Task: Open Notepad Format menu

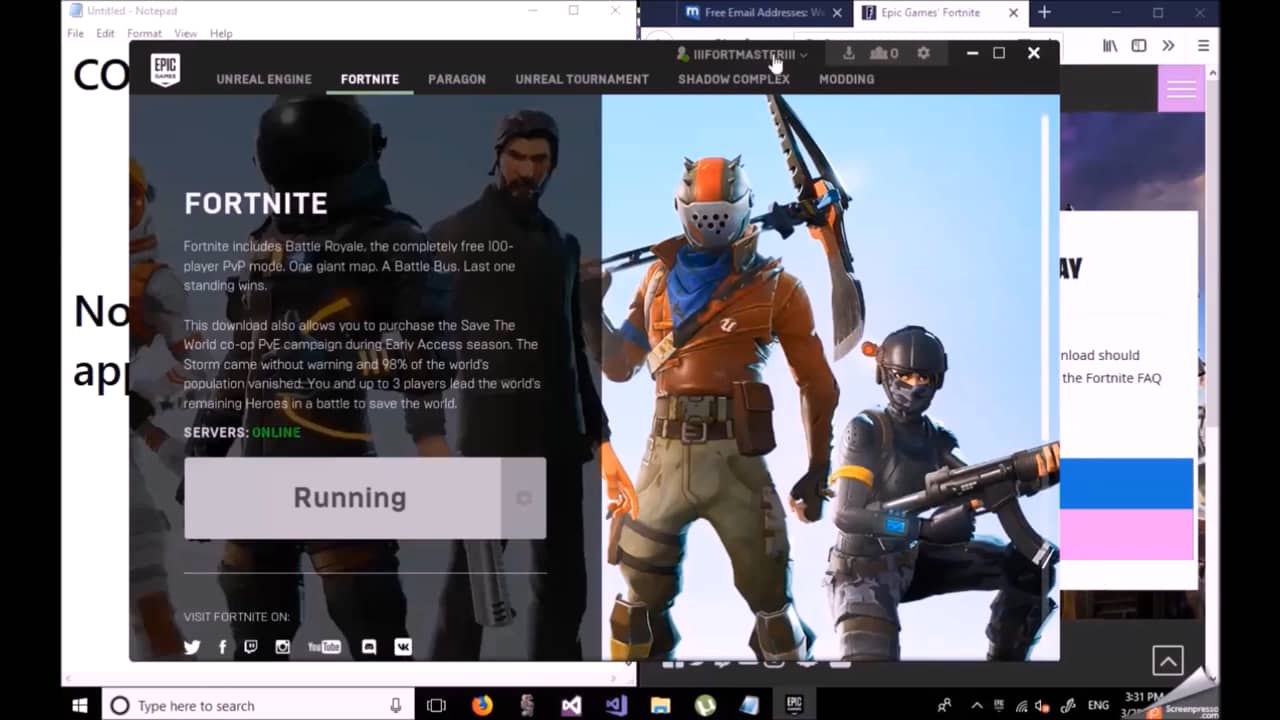Action: pyautogui.click(x=144, y=33)
